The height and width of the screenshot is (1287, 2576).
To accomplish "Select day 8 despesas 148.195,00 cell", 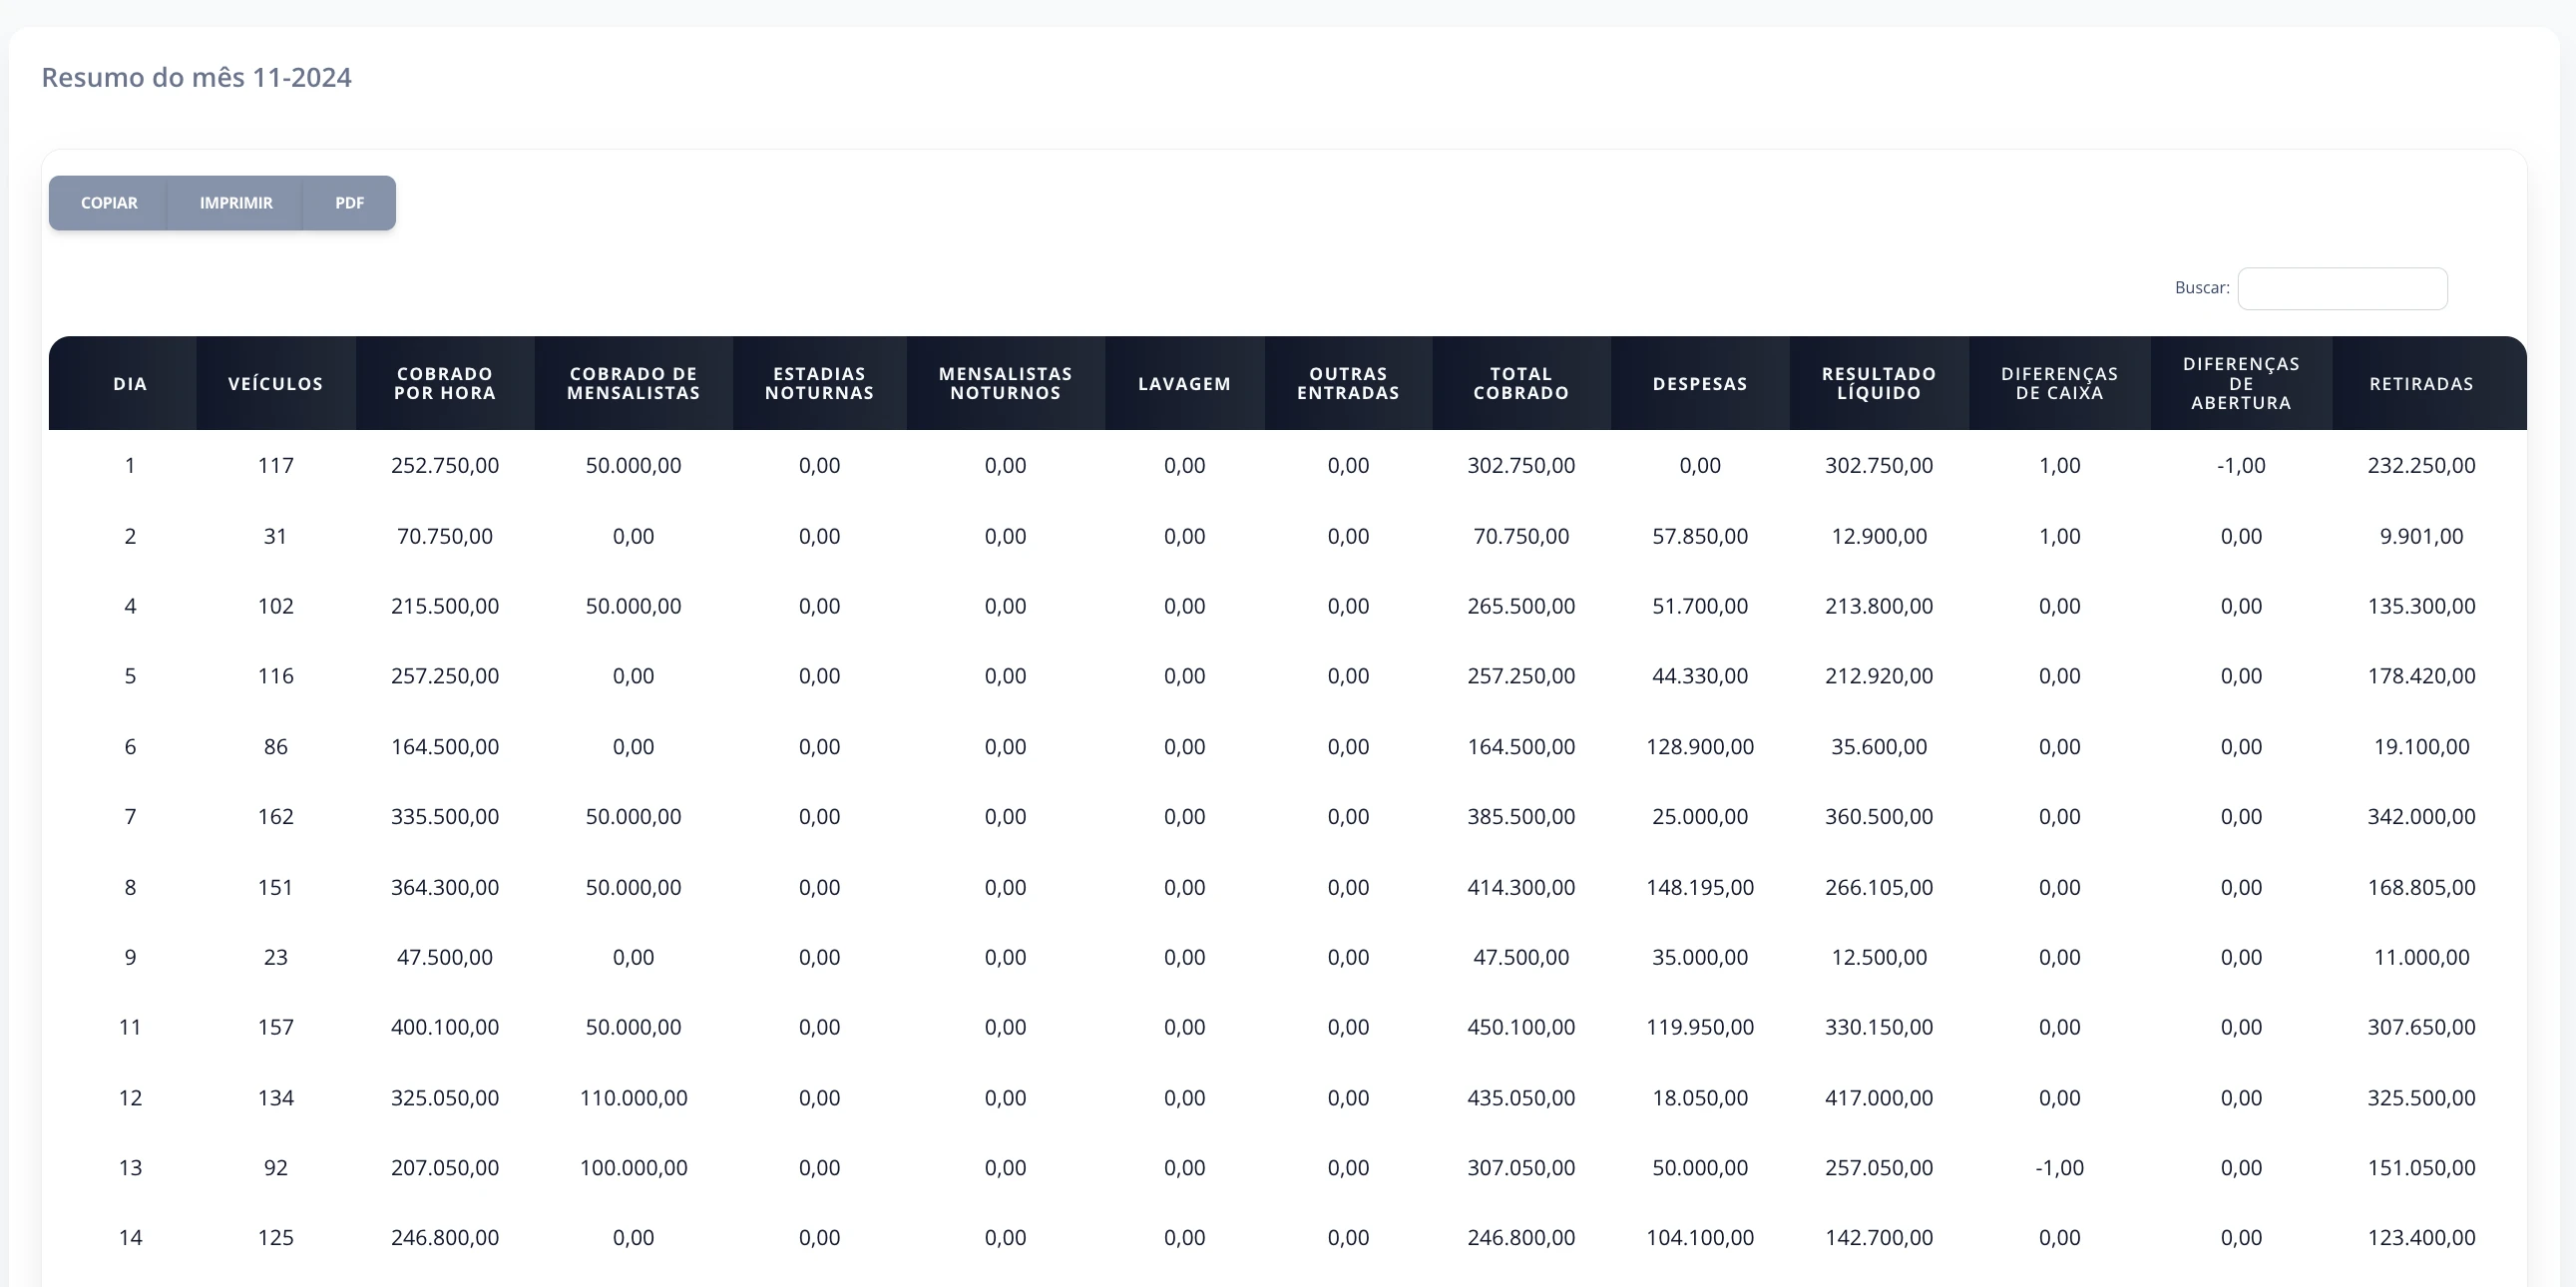I will coord(1700,887).
